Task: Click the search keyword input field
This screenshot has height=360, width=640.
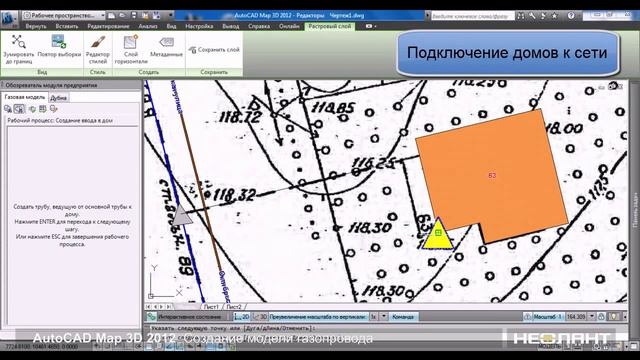Action: (x=472, y=16)
